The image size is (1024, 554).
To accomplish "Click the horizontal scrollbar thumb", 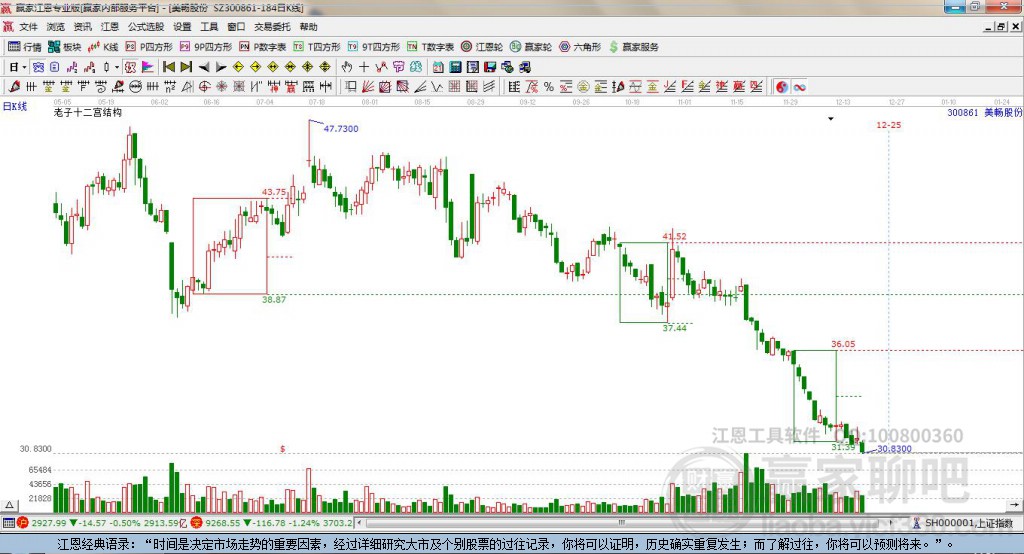I will click(x=620, y=523).
